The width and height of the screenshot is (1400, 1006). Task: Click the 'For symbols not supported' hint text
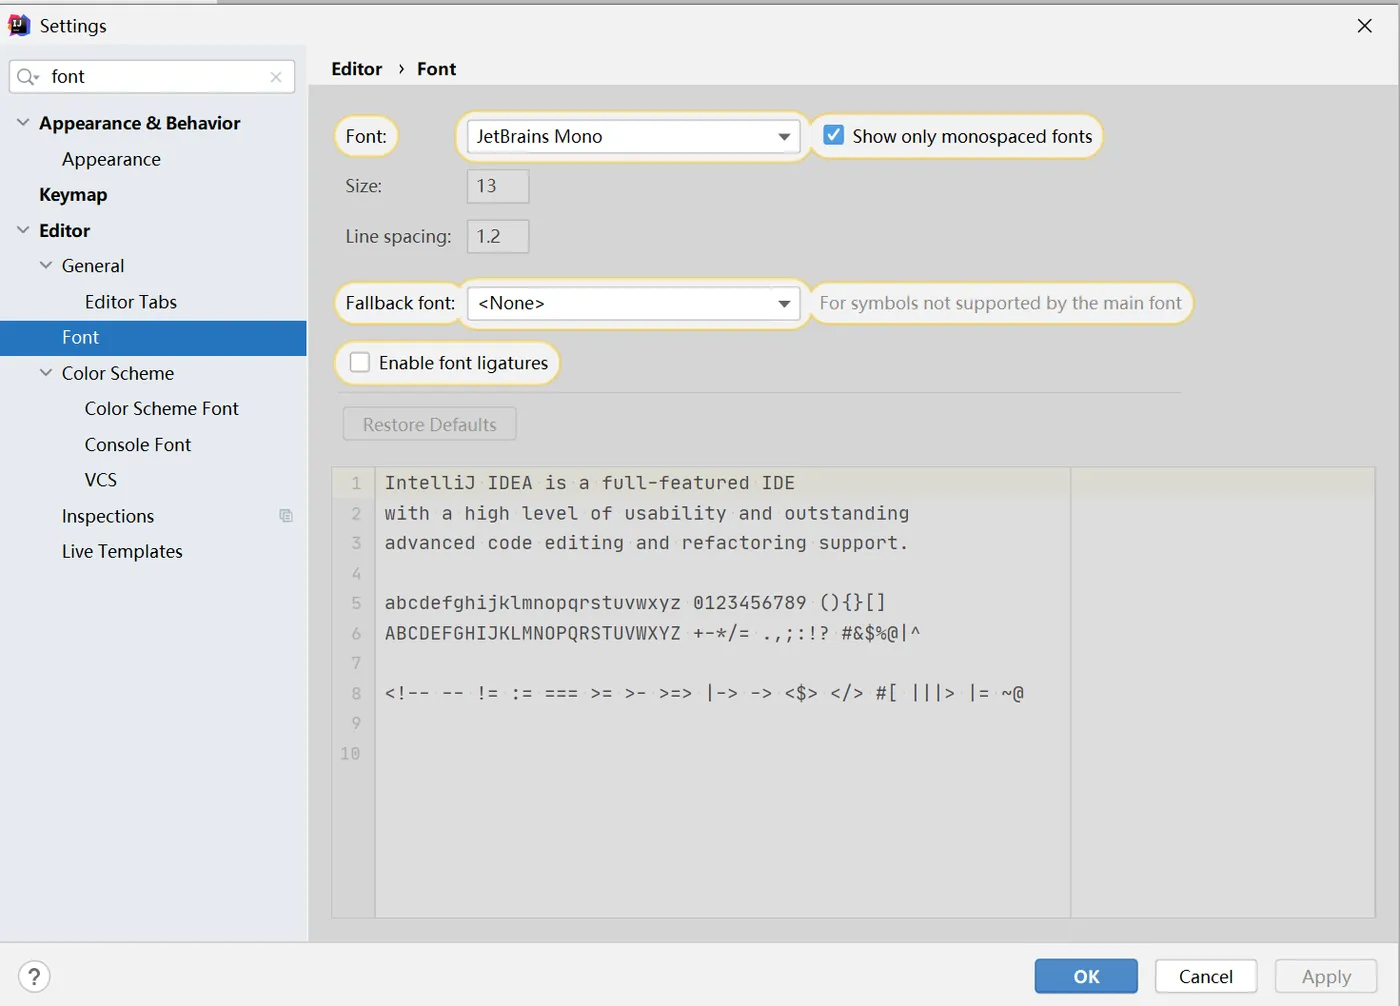(x=1000, y=303)
